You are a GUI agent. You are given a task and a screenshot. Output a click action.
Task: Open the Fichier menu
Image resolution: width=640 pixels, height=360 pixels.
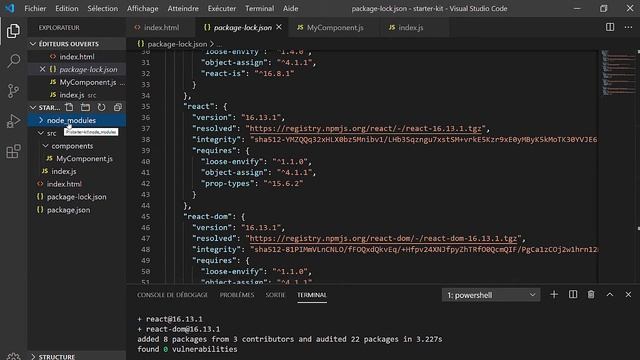coord(35,8)
